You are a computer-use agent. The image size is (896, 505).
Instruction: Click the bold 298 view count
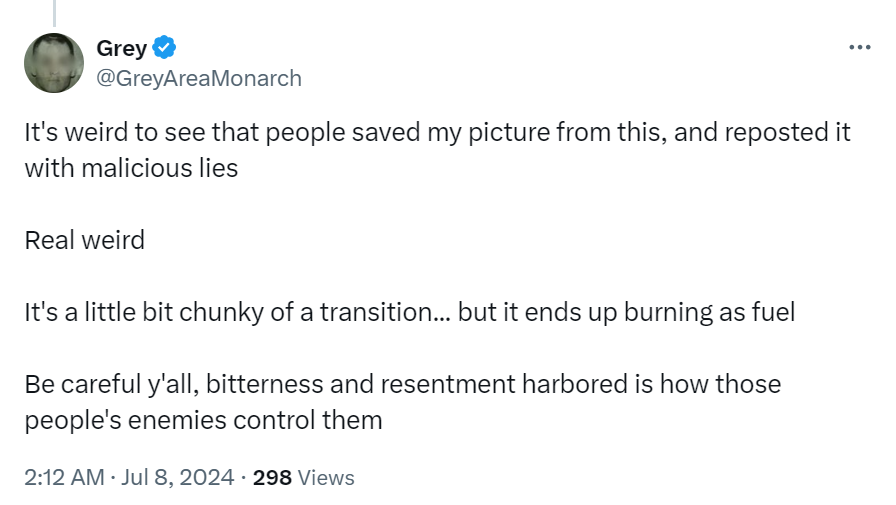pos(272,477)
